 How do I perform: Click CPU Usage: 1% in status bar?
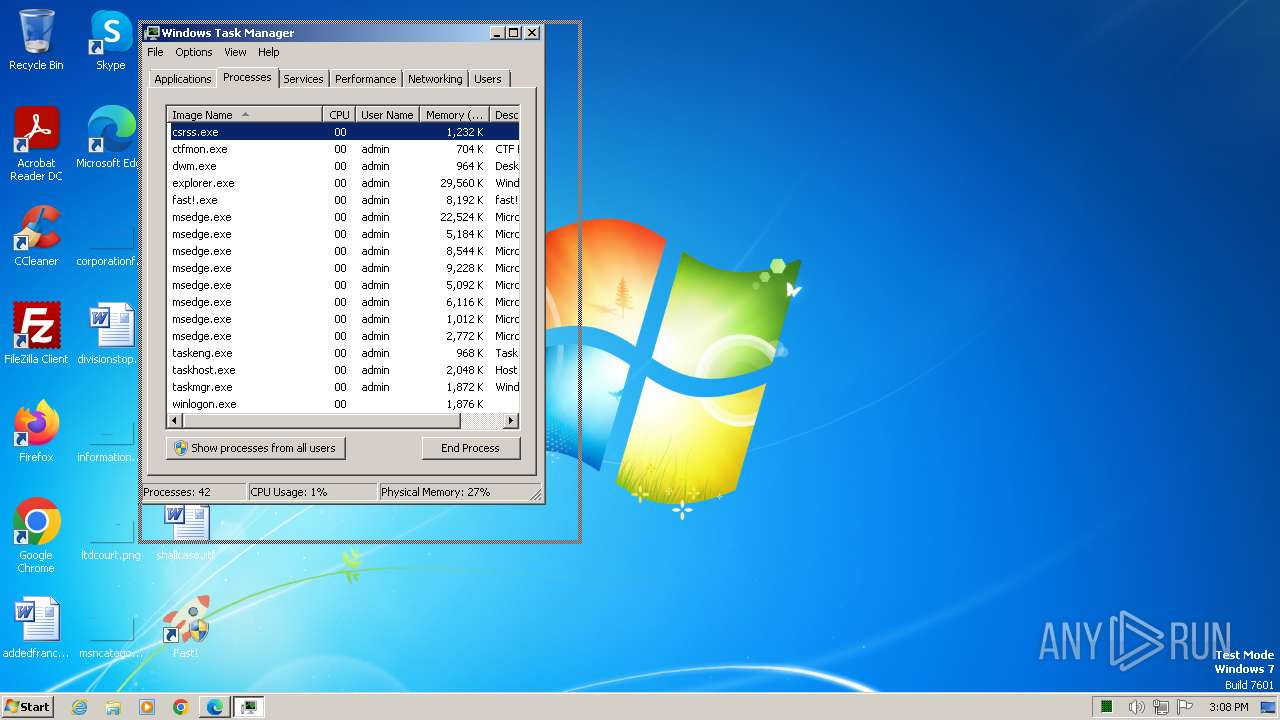point(312,492)
